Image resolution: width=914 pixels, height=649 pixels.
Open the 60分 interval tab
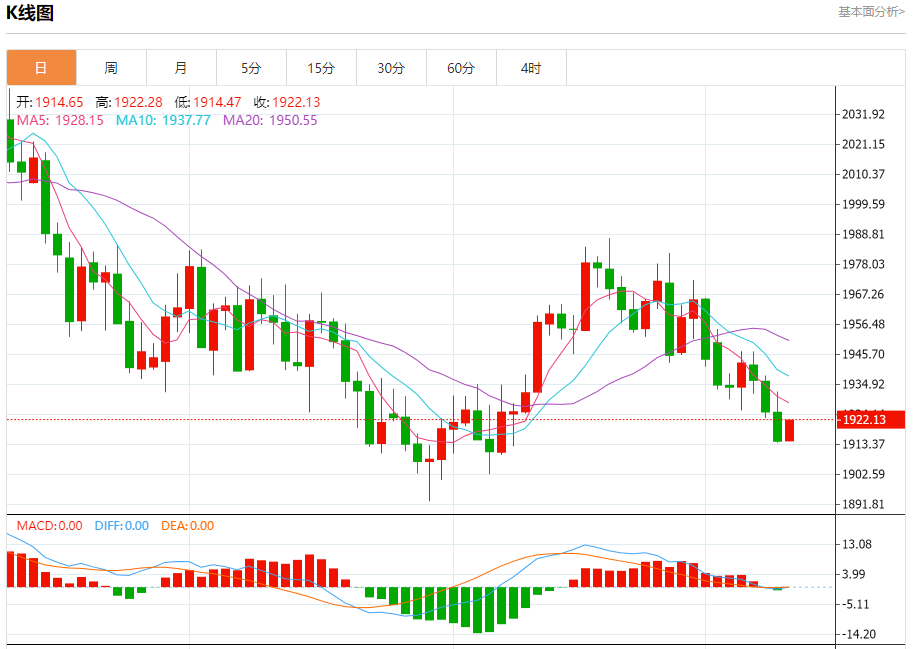coord(461,68)
